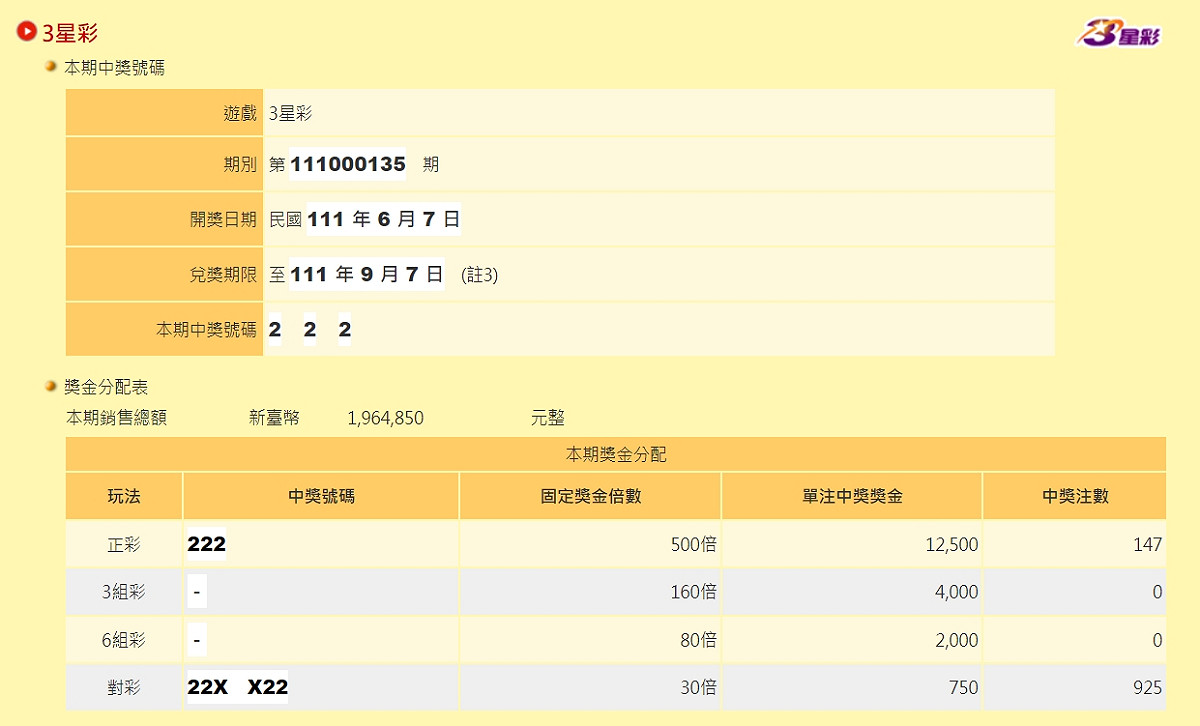Click the 3星彩 logo at top right
Viewport: 1200px width, 726px height.
[1119, 33]
